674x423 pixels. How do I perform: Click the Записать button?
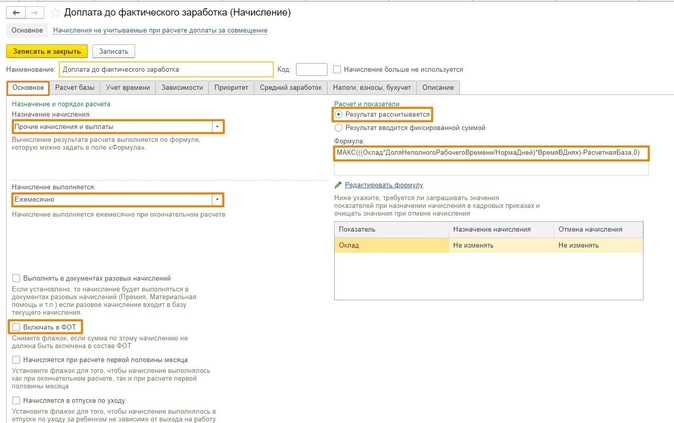[x=113, y=51]
